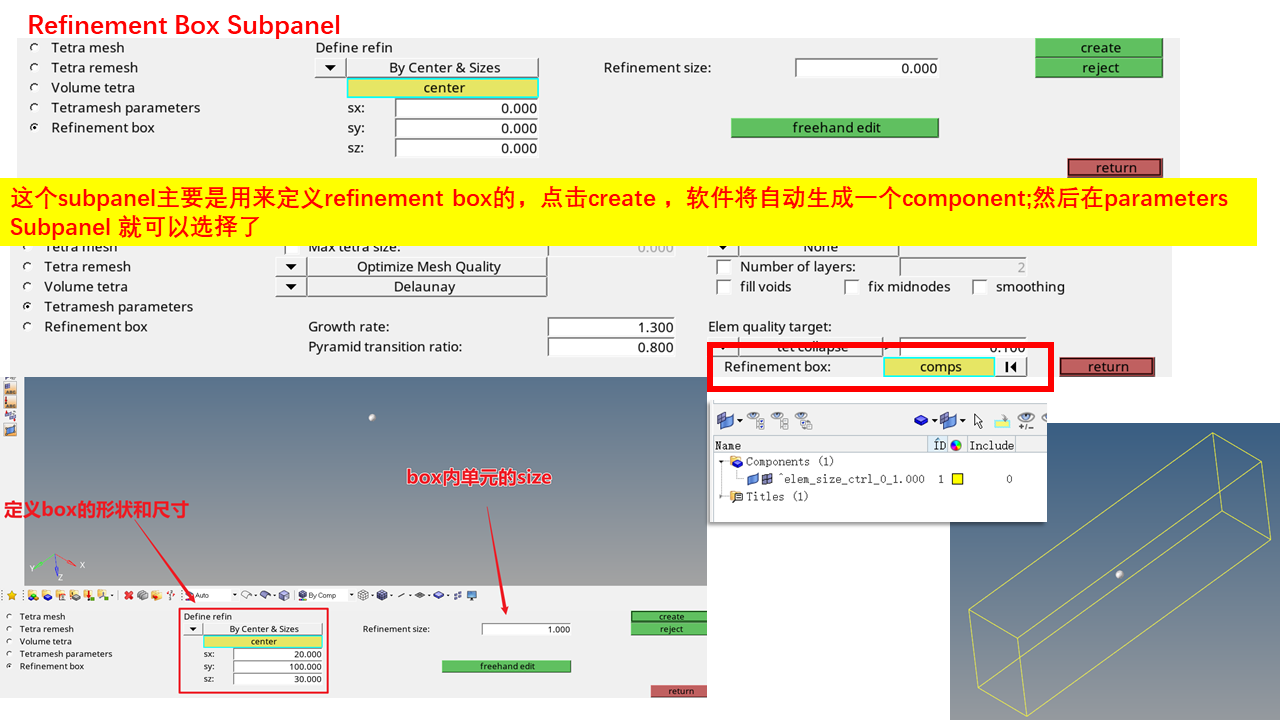
Task: Toggle the fix midnodes checkbox
Action: click(852, 287)
